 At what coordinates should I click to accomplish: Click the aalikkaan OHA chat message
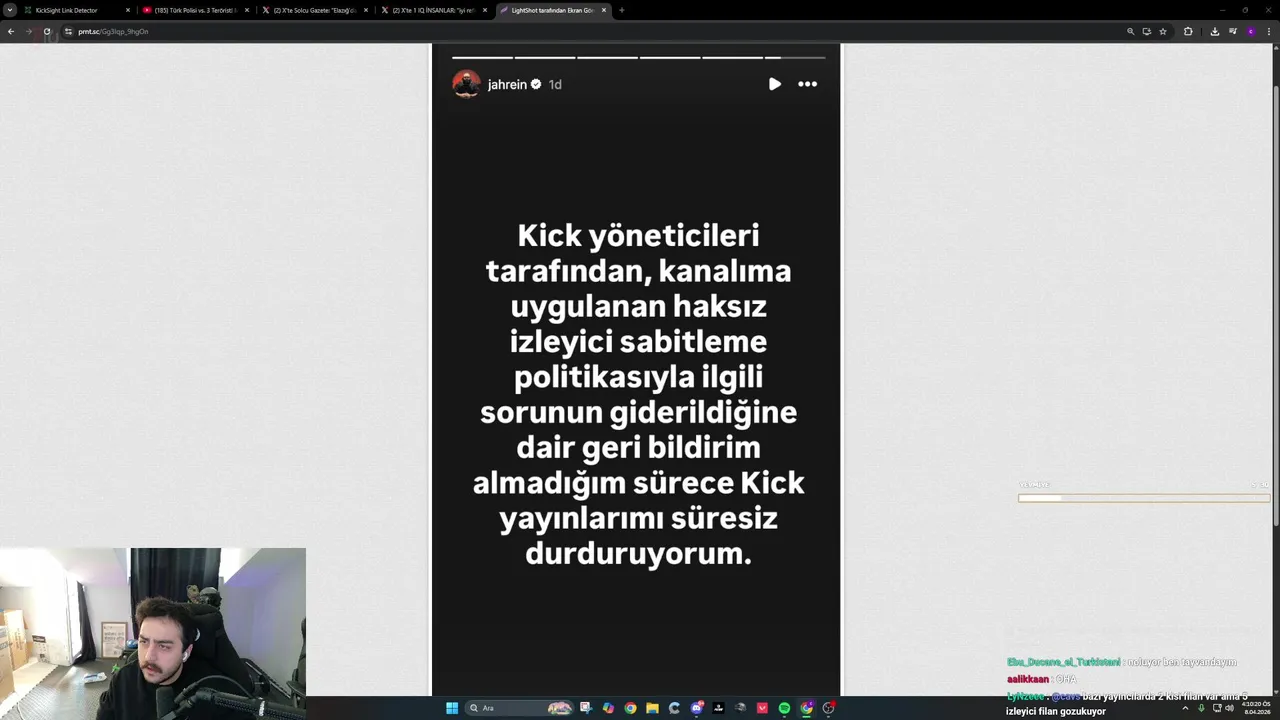tap(1042, 679)
